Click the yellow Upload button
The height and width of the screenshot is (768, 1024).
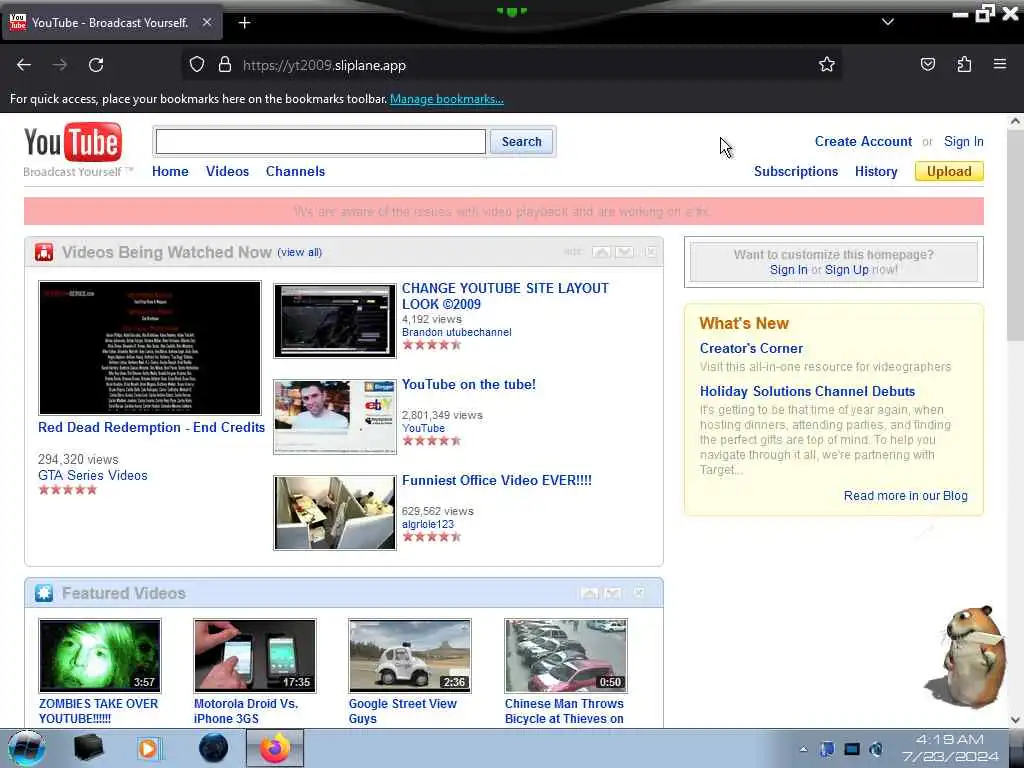pos(949,171)
